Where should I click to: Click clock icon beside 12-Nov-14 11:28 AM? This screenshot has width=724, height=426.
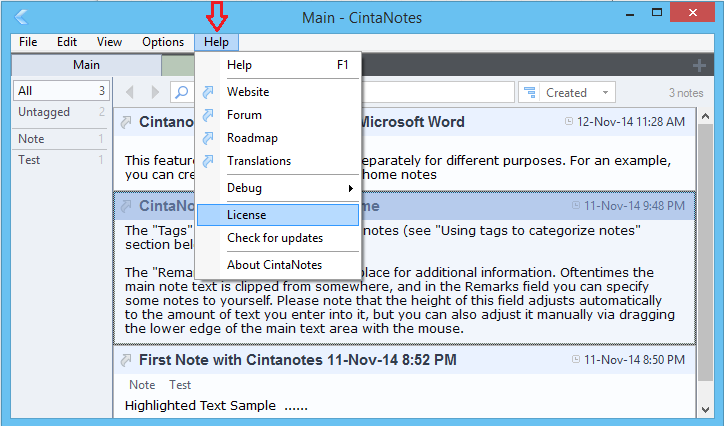pos(569,121)
